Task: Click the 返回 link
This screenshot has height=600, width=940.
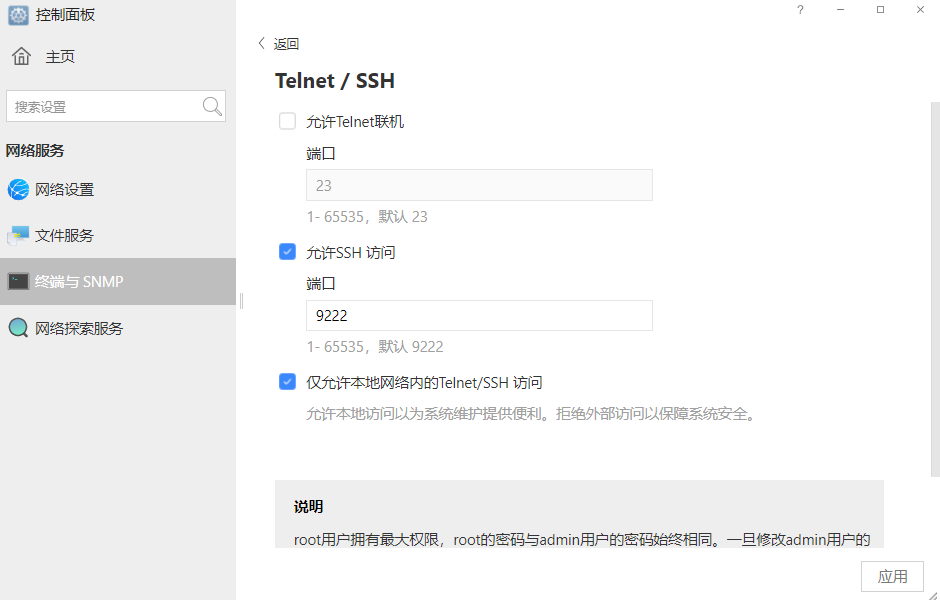Action: [285, 44]
